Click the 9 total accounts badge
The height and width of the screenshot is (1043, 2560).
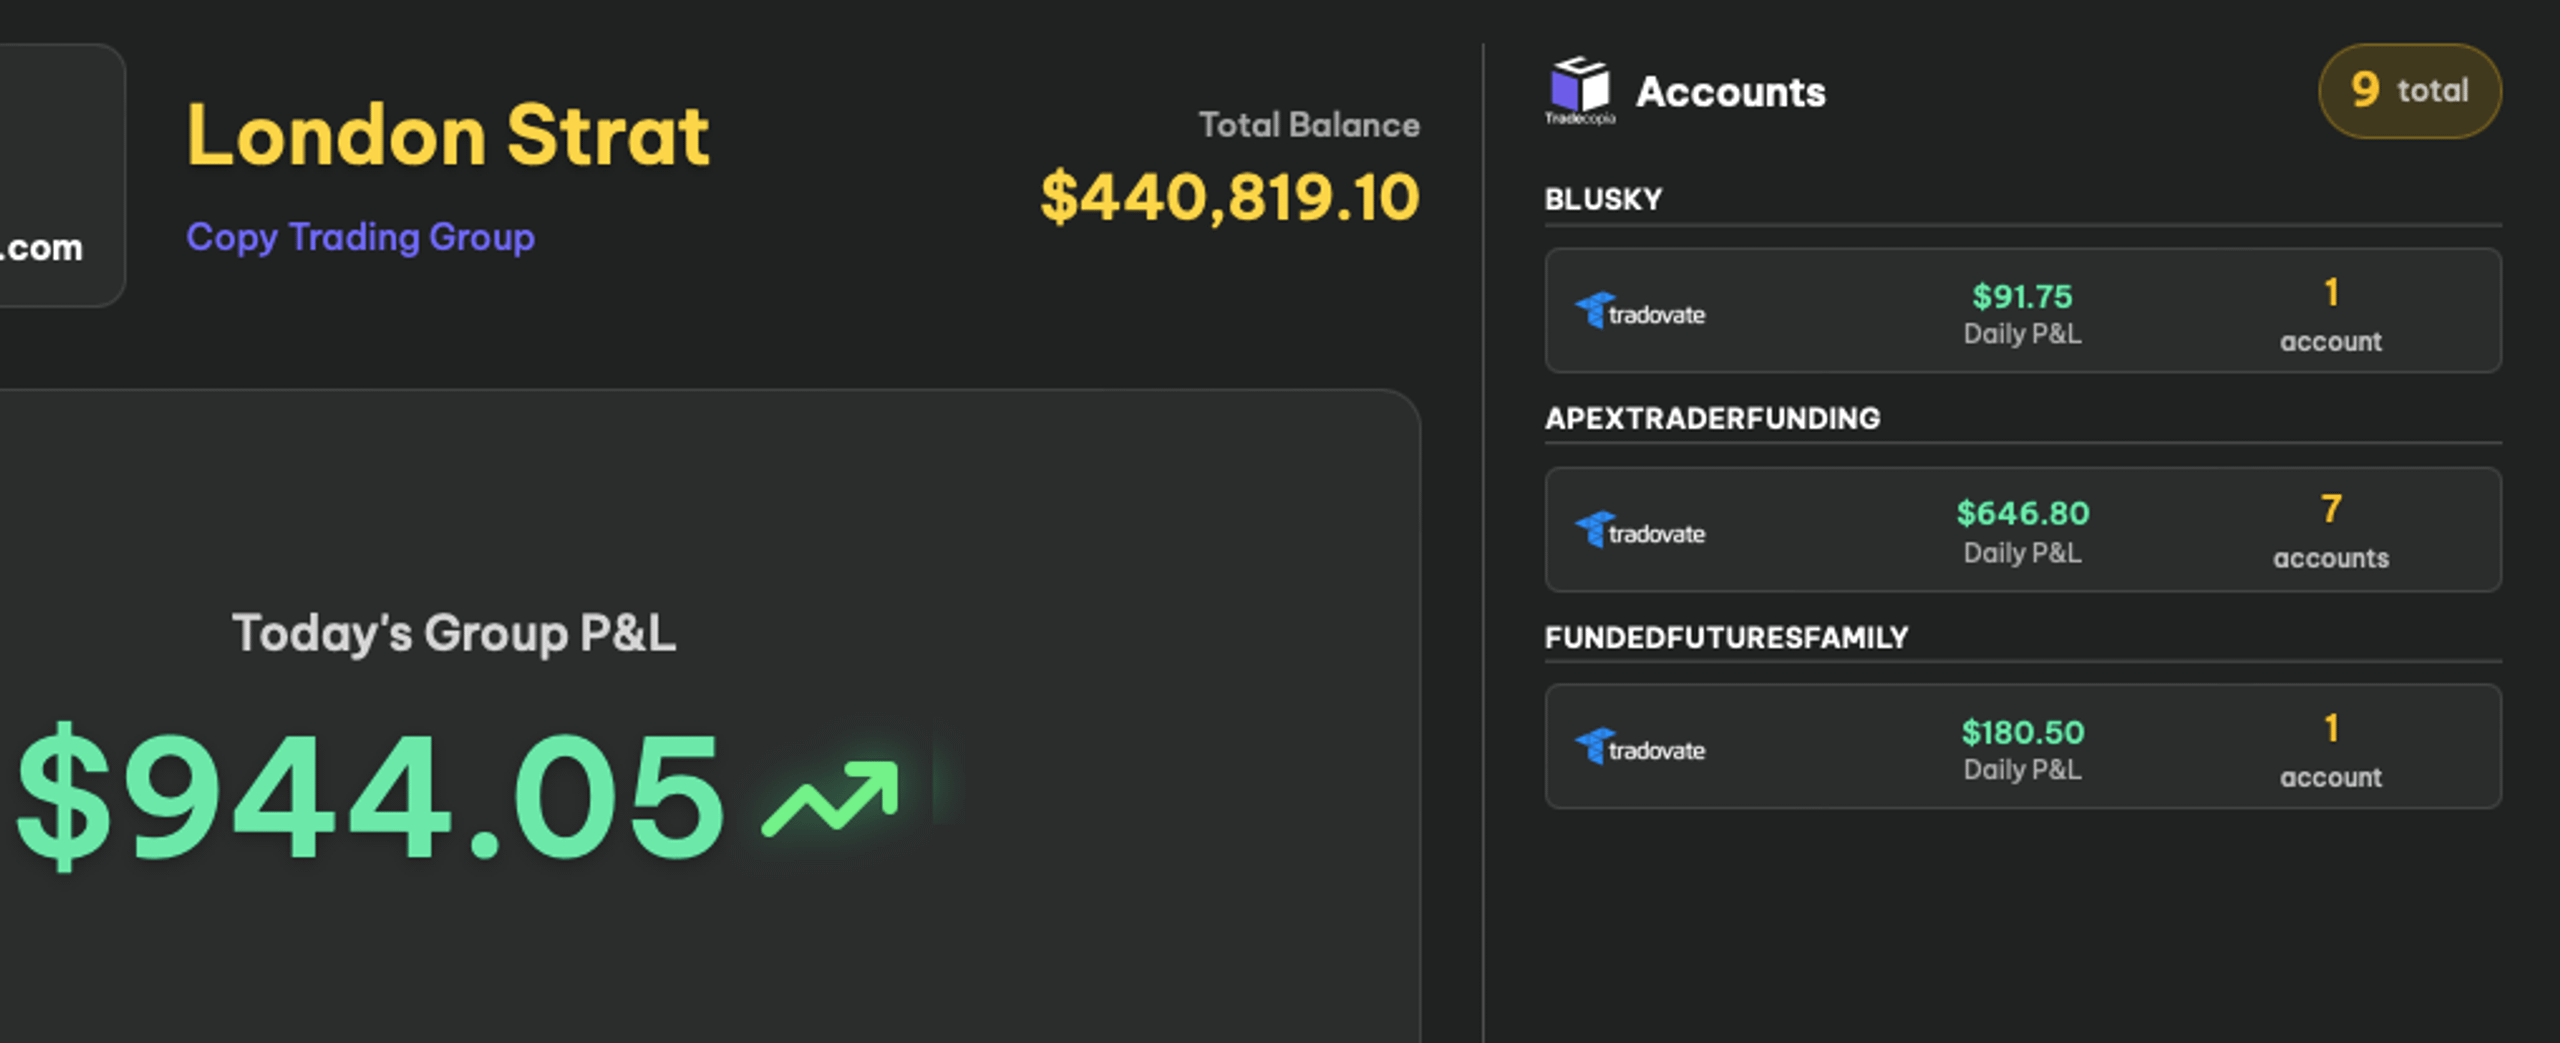(2410, 91)
